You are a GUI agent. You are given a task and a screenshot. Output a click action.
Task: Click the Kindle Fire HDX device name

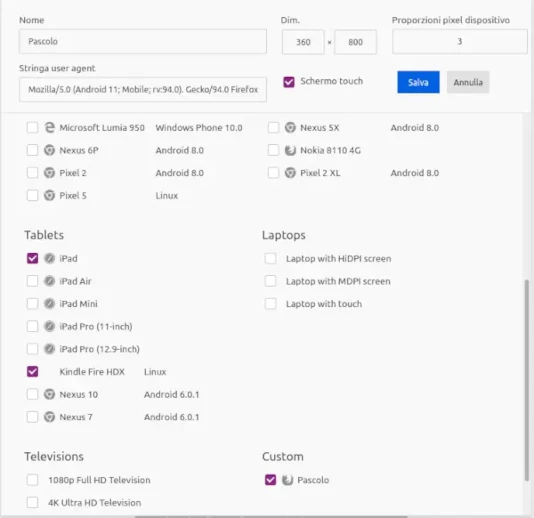coord(92,372)
